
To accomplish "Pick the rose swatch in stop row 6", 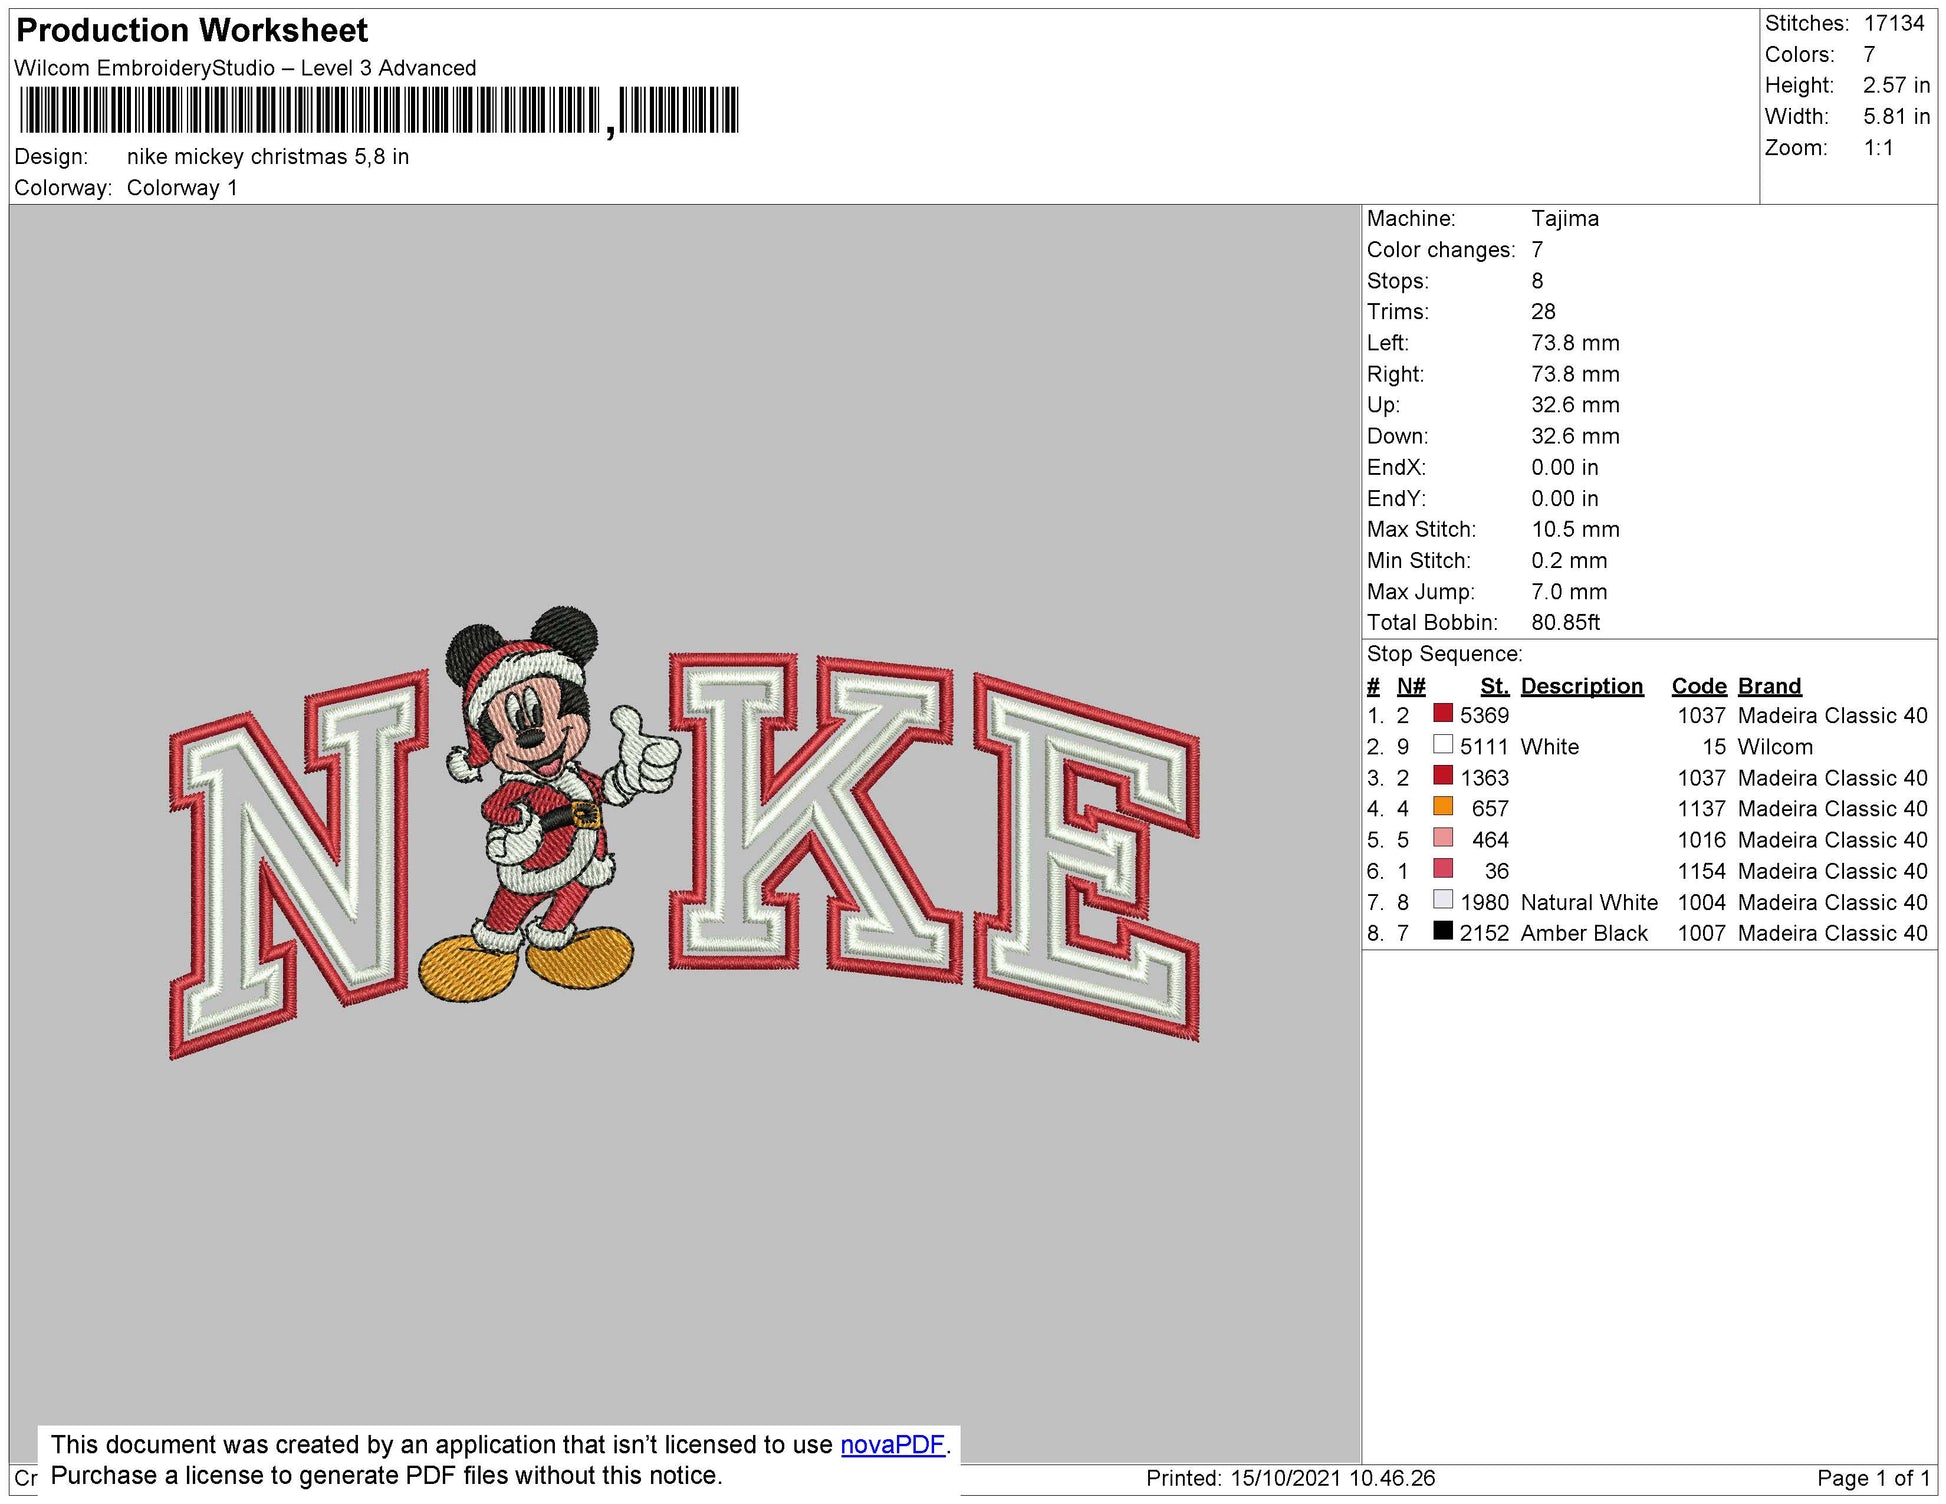I will point(1443,868).
